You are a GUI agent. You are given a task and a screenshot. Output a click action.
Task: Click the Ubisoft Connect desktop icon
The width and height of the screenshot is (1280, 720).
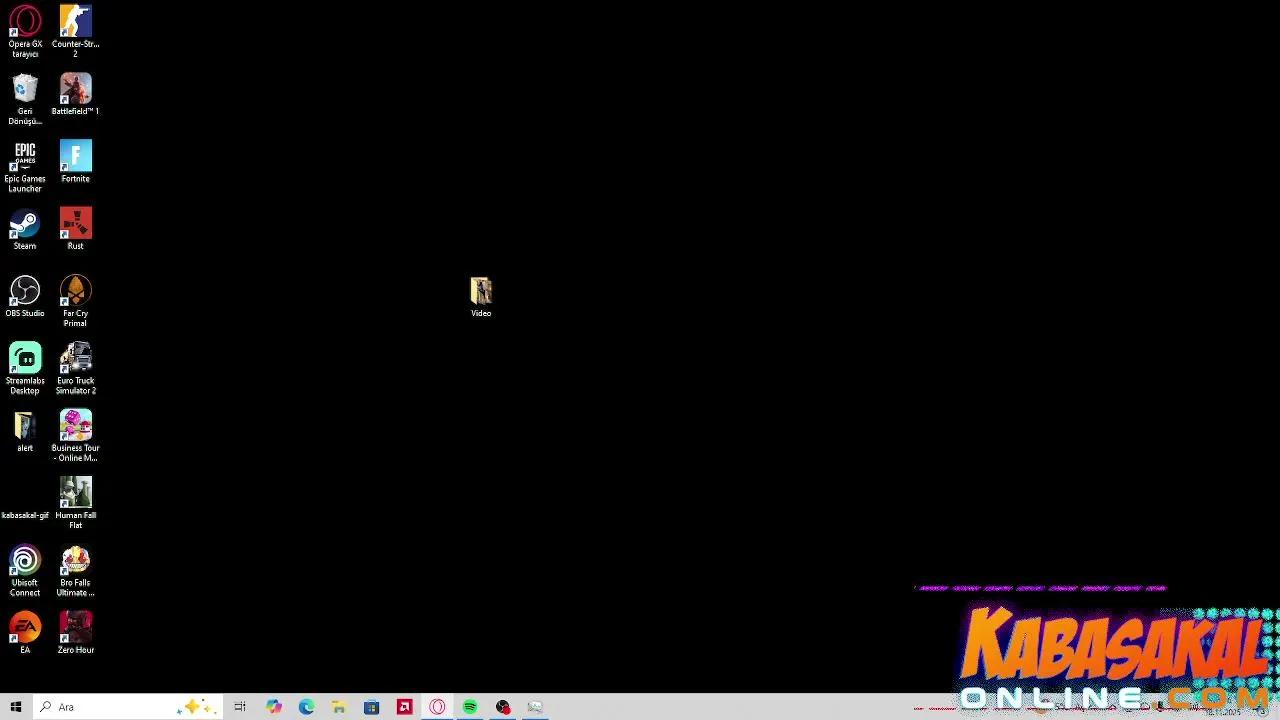coord(25,570)
